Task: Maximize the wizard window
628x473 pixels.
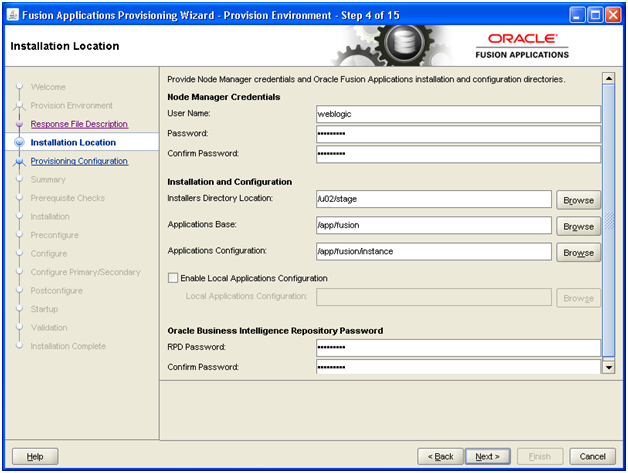Action: 595,15
